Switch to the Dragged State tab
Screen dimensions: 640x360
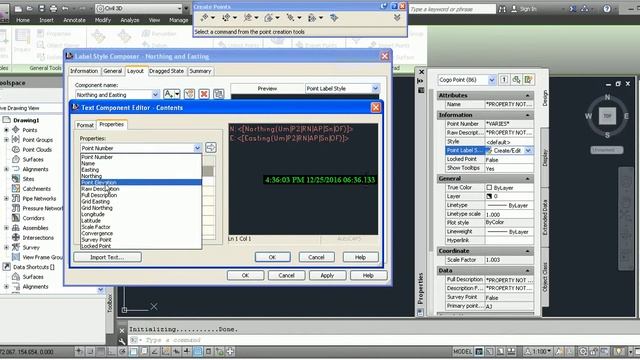tap(166, 71)
